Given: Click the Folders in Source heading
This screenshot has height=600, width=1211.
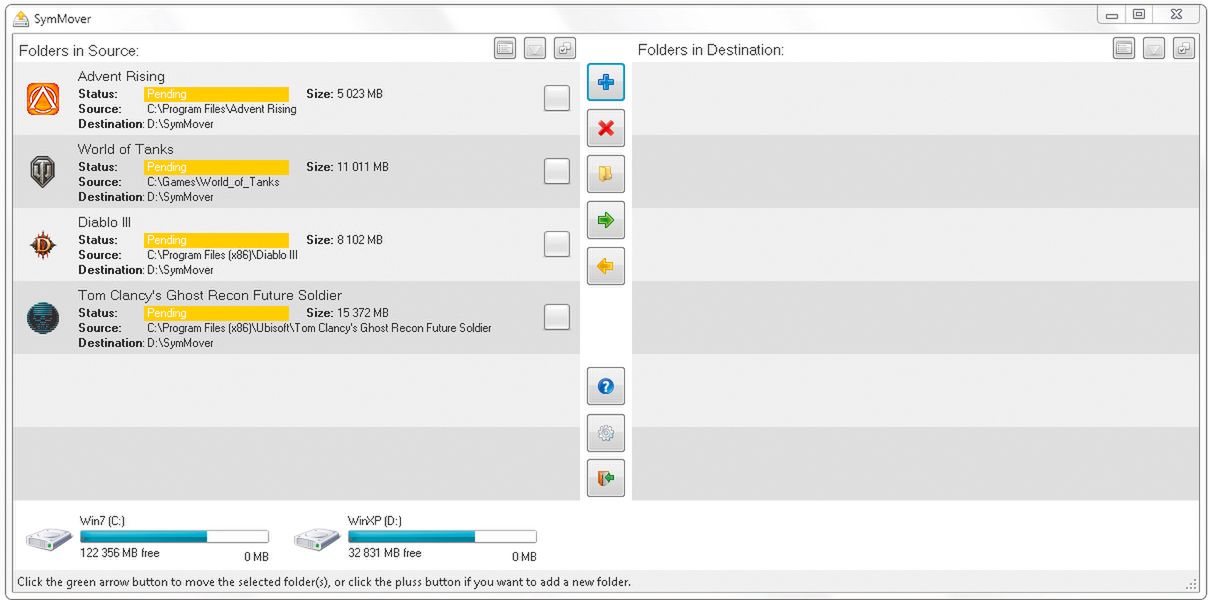Looking at the screenshot, I should tap(78, 50).
